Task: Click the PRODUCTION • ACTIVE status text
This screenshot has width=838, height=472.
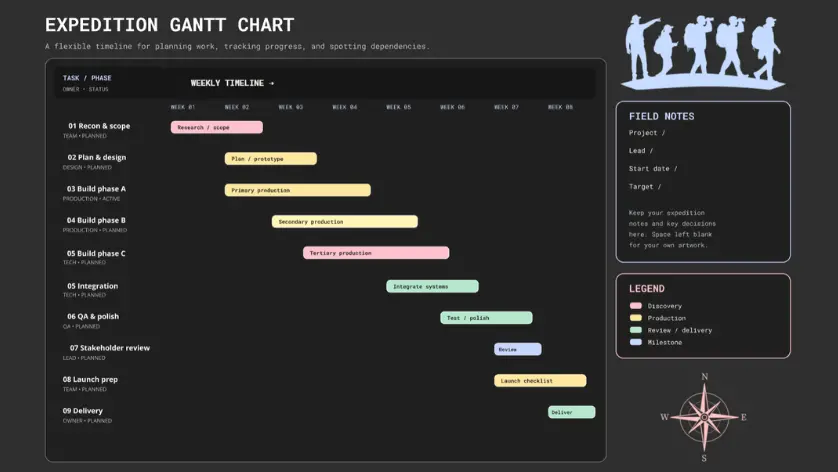Action: point(91,199)
